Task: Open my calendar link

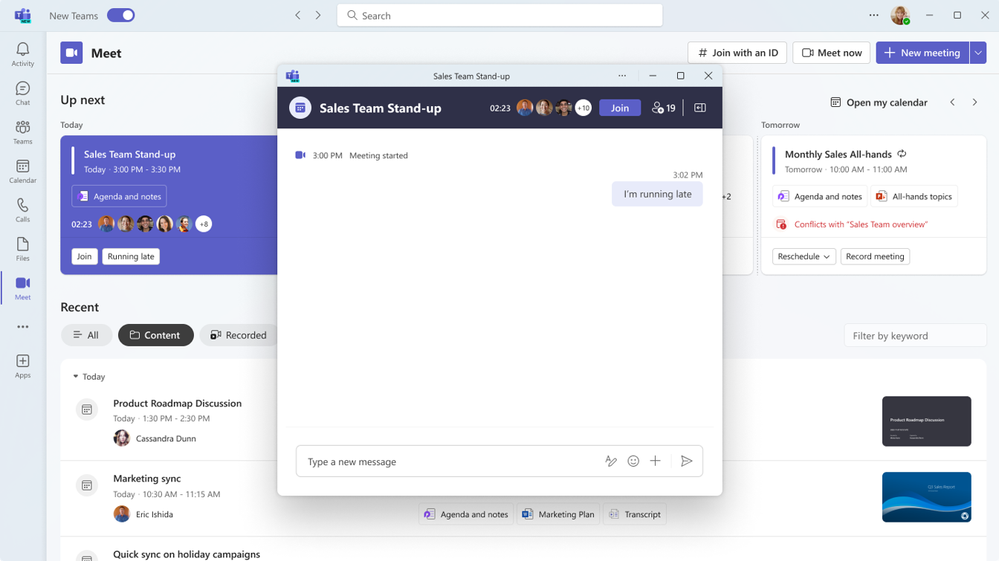Action: coord(879,103)
